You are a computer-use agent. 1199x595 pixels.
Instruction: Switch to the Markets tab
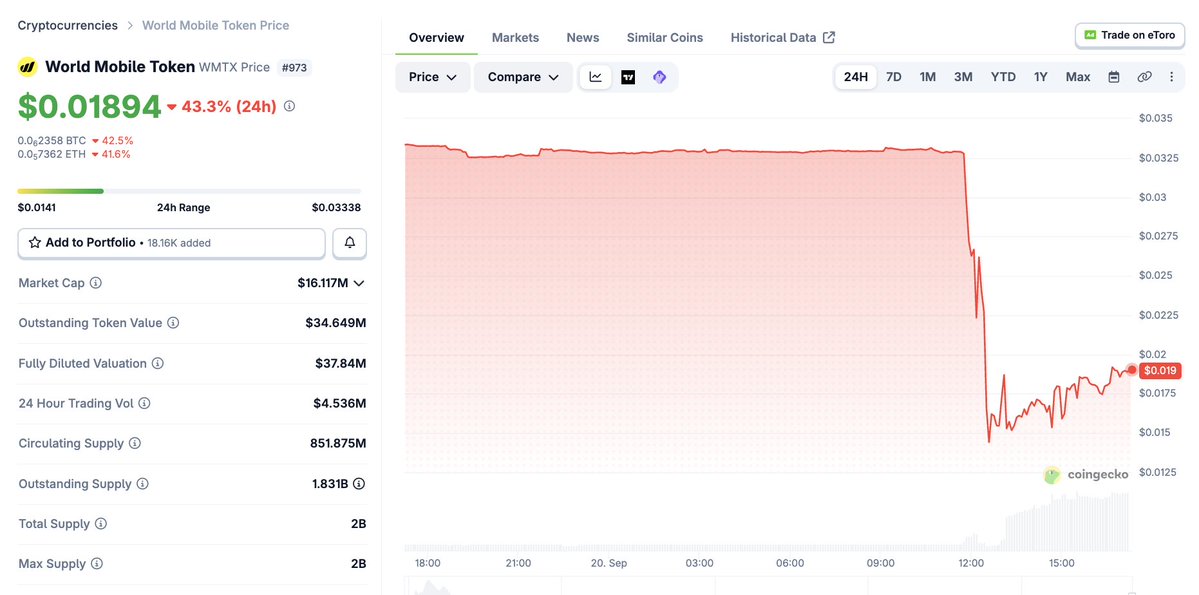tap(515, 37)
